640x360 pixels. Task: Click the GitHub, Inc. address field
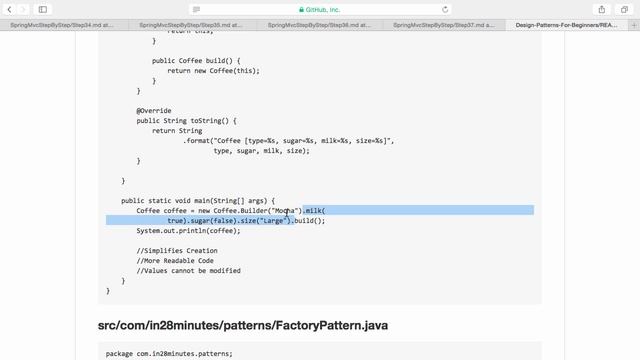coord(320,9)
